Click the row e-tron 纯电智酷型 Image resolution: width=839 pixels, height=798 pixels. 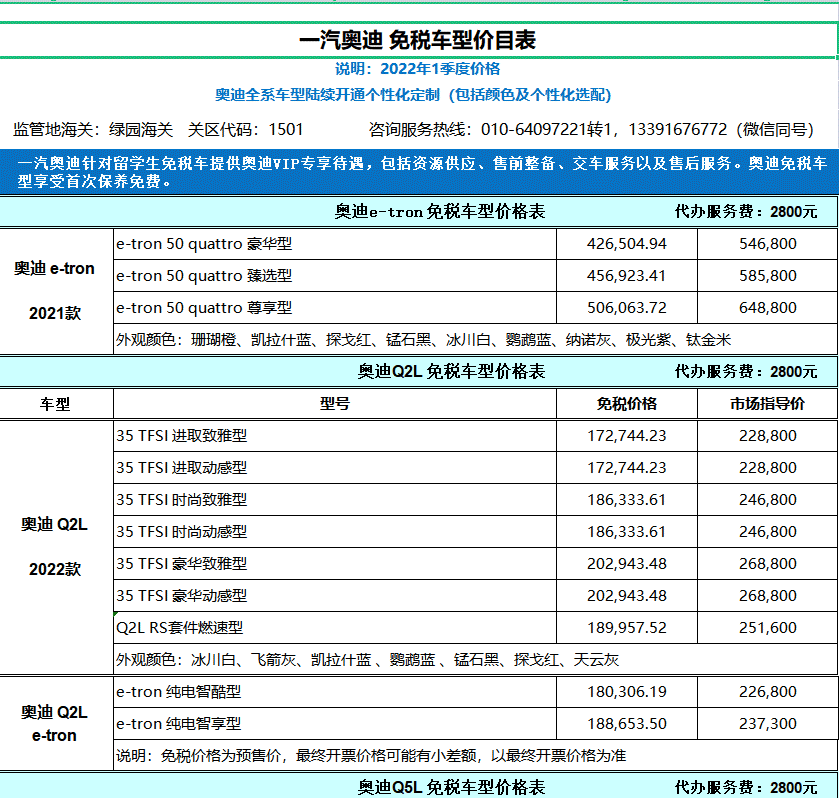click(x=335, y=692)
